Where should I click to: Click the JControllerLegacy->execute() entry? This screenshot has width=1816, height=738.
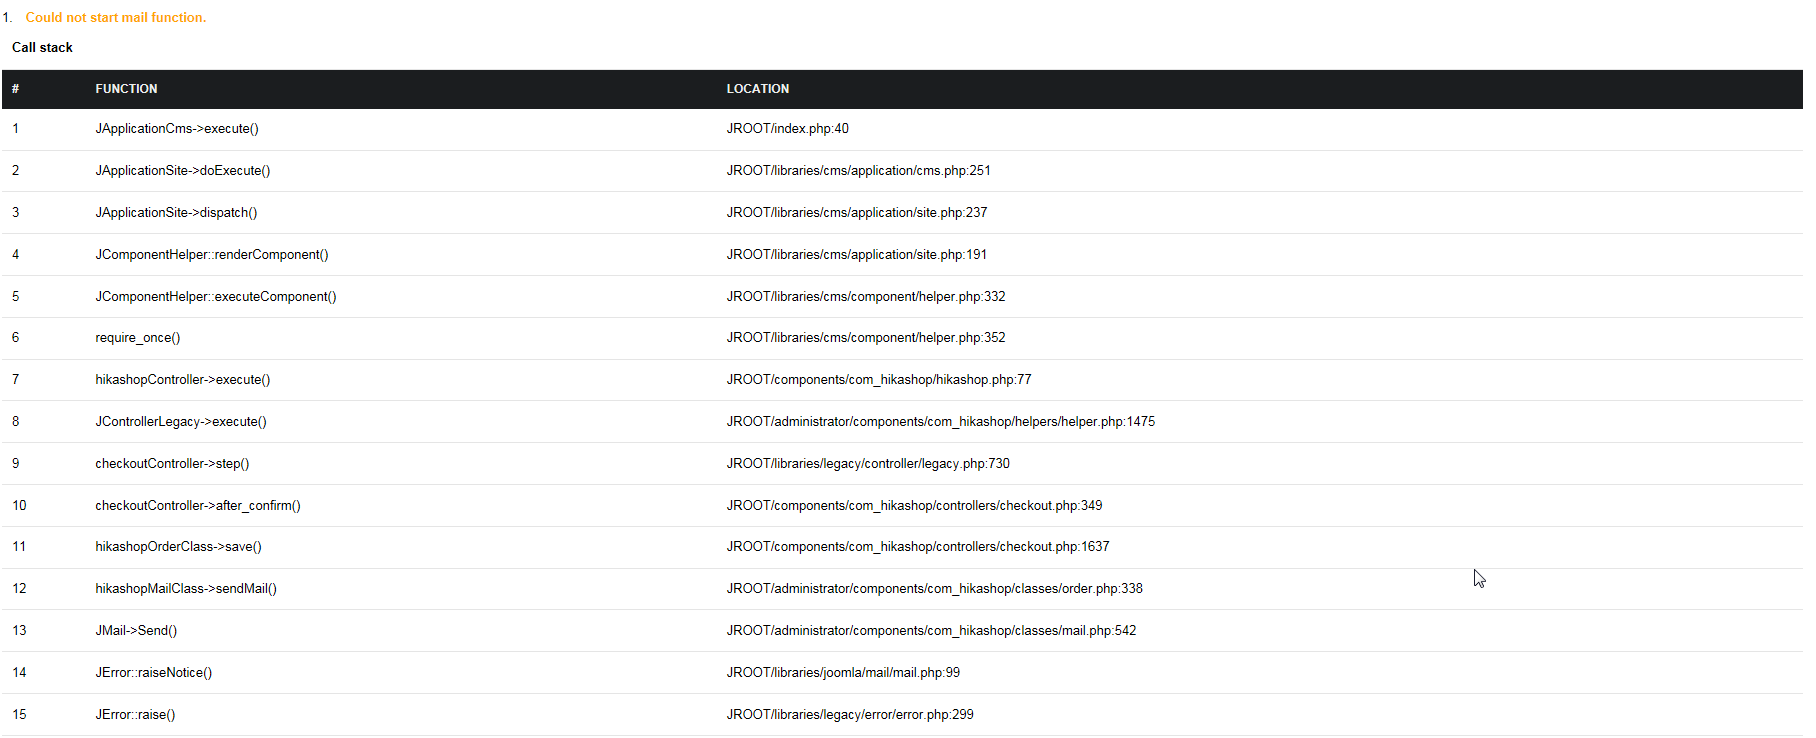click(181, 422)
